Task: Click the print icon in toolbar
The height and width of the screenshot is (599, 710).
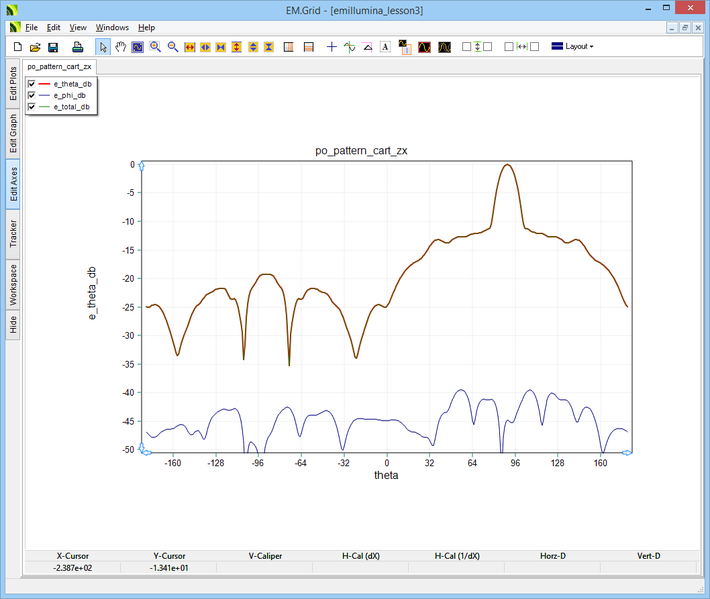Action: [77, 47]
